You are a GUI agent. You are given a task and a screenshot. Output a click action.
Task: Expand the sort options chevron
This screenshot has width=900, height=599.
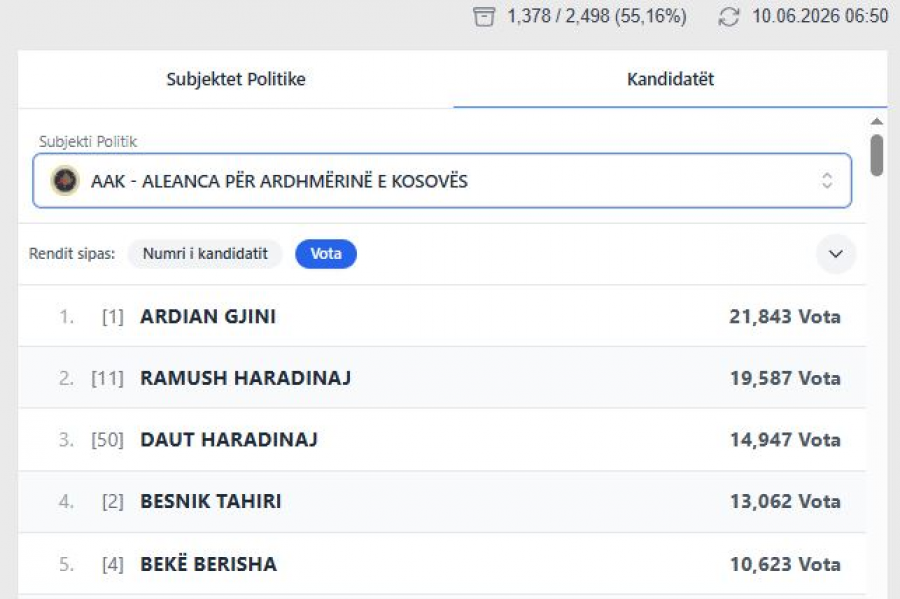836,254
